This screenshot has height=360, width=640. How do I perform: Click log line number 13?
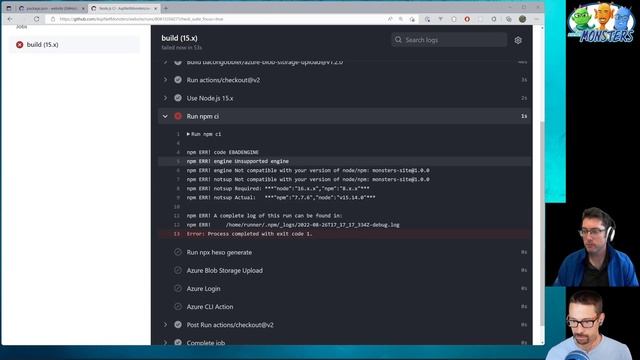176,234
